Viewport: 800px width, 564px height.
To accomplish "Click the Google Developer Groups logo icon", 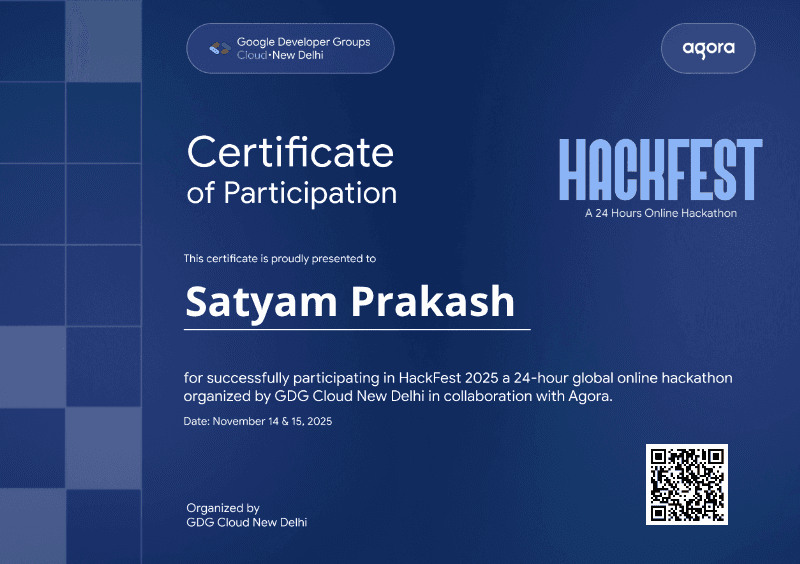I will (x=220, y=48).
